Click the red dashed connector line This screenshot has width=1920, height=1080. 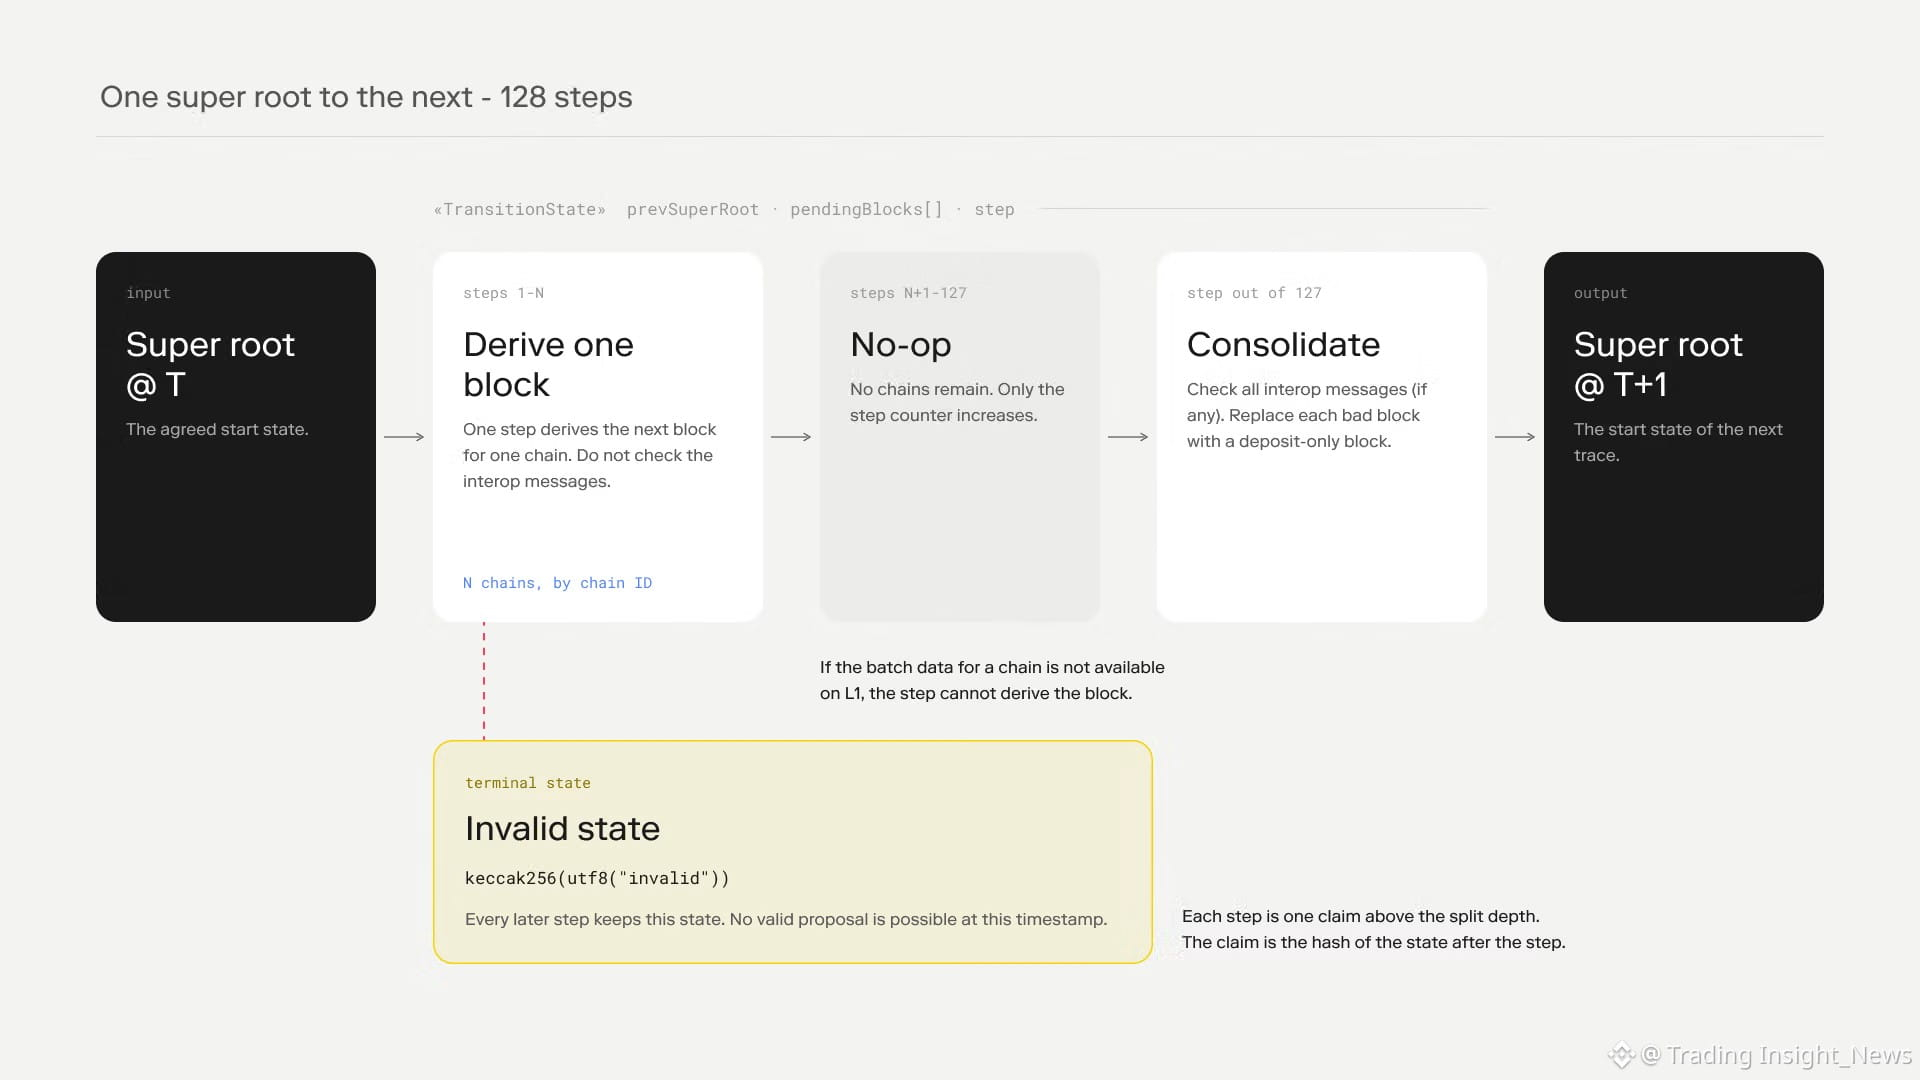[484, 681]
